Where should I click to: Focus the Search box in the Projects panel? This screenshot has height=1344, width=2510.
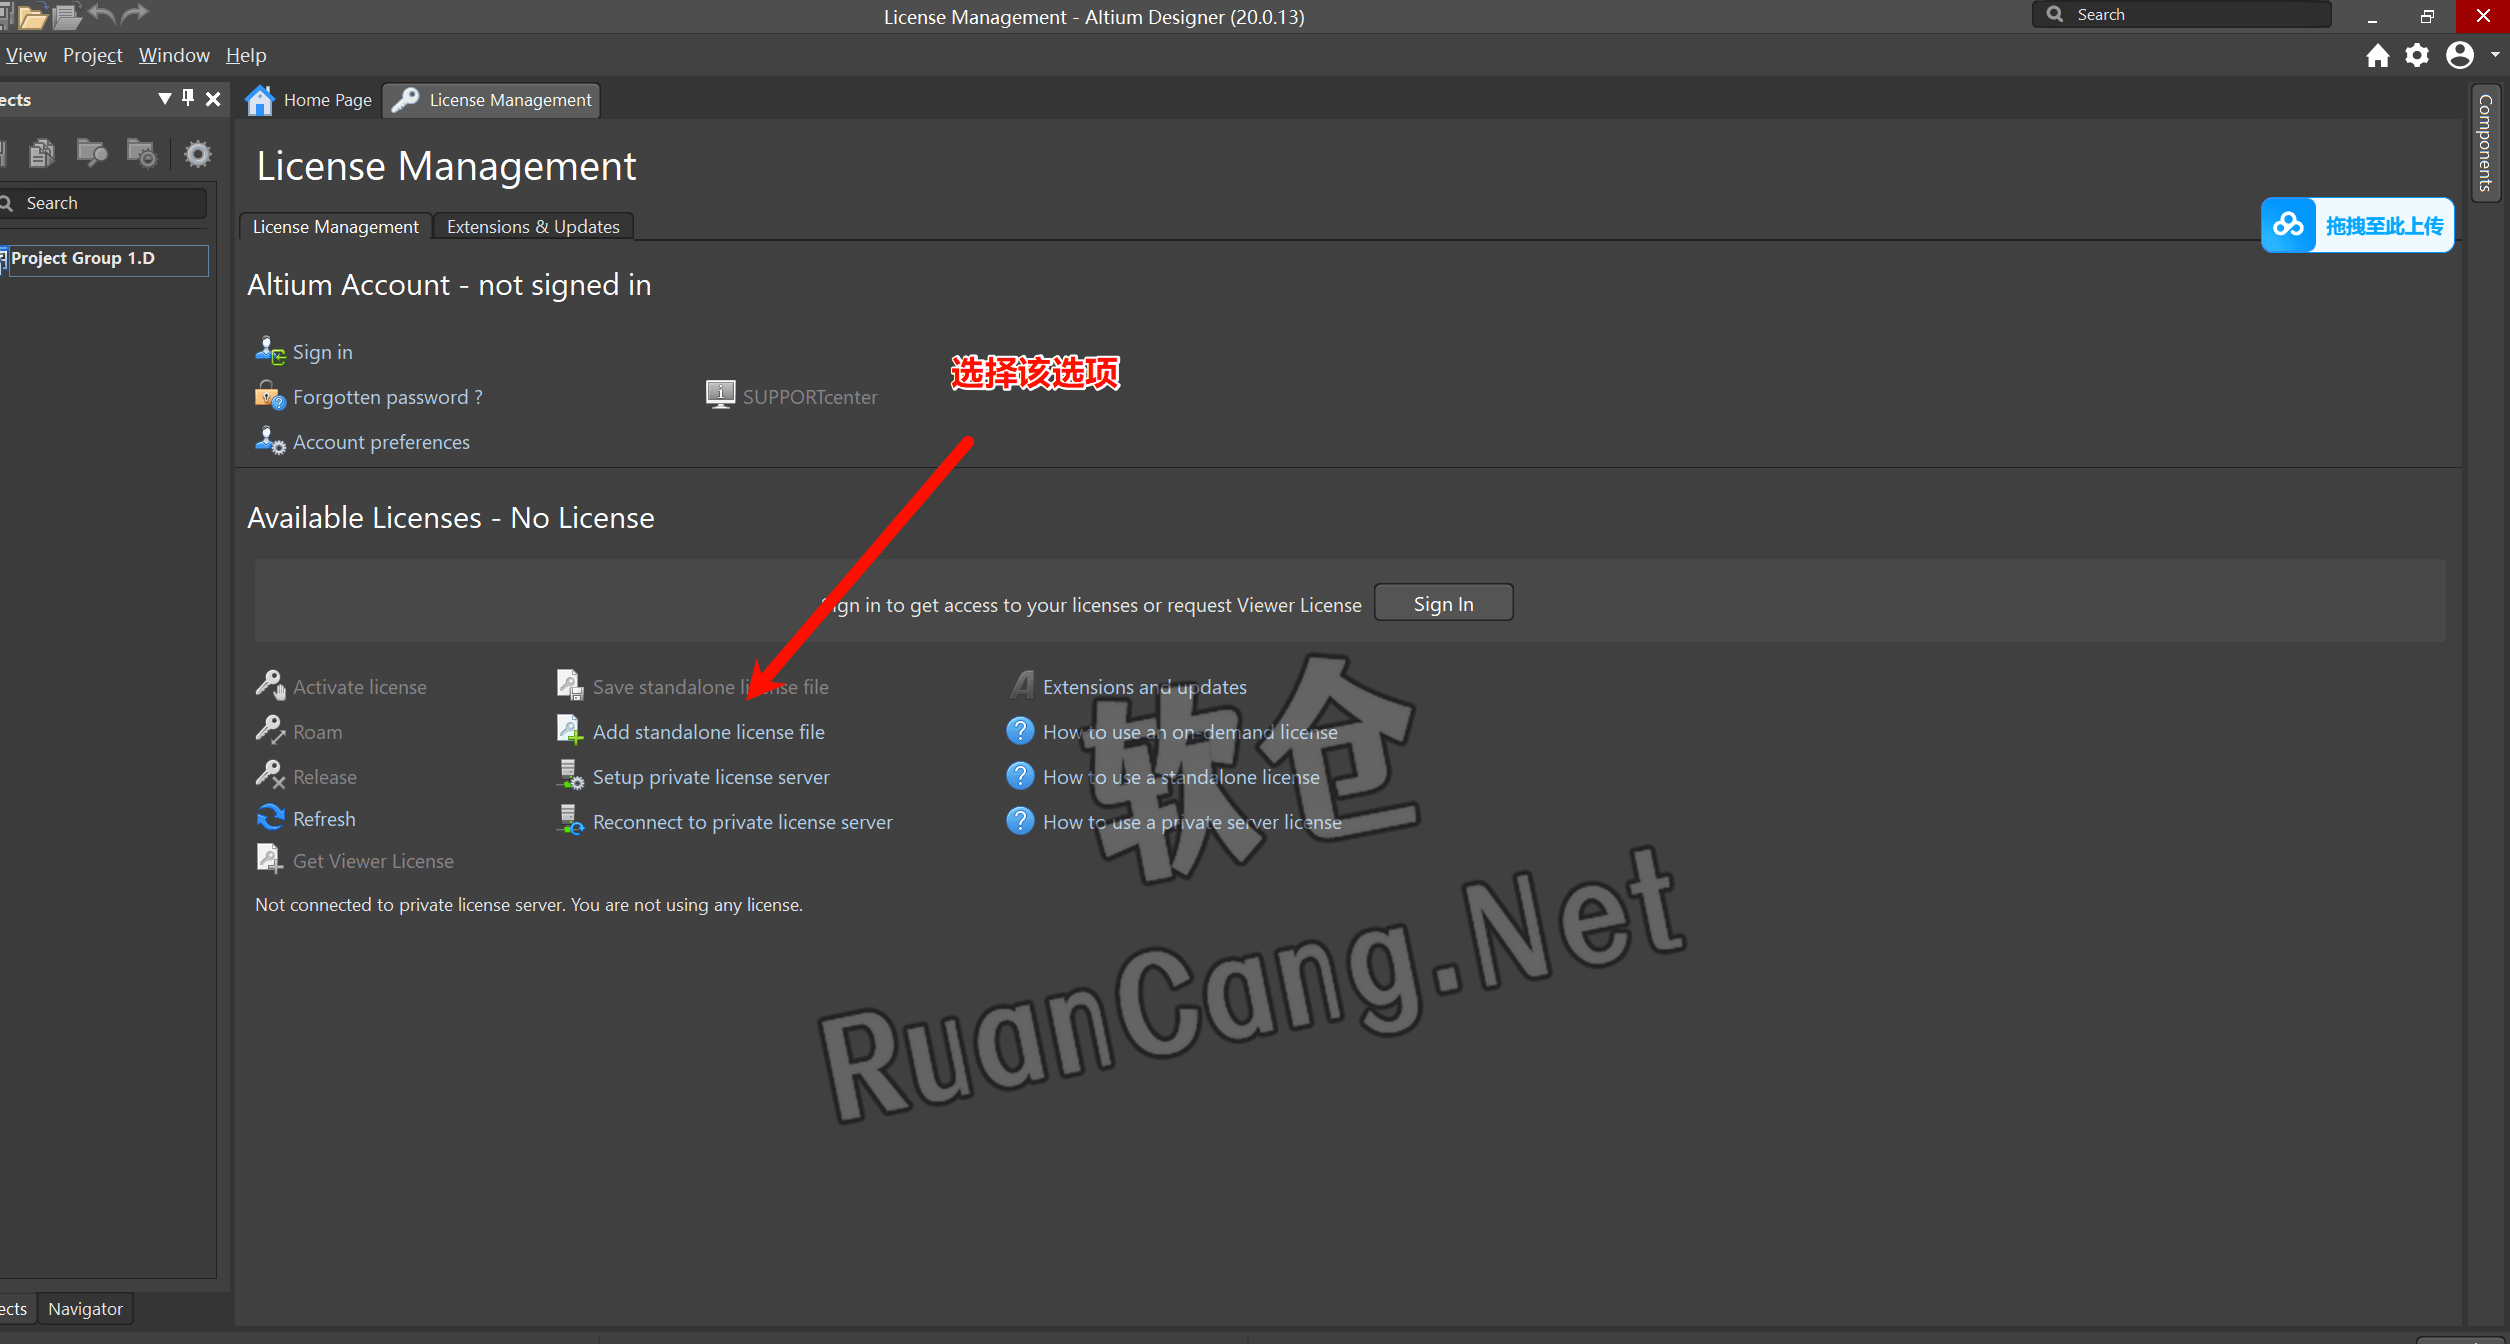click(104, 203)
